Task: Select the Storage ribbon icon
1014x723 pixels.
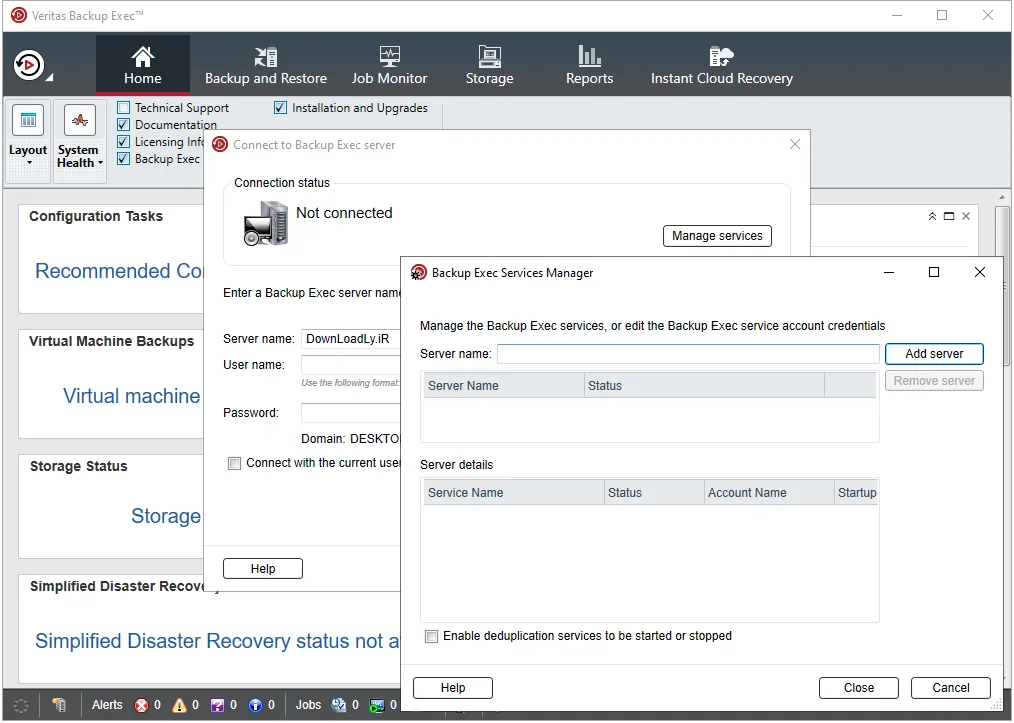Action: pyautogui.click(x=490, y=56)
